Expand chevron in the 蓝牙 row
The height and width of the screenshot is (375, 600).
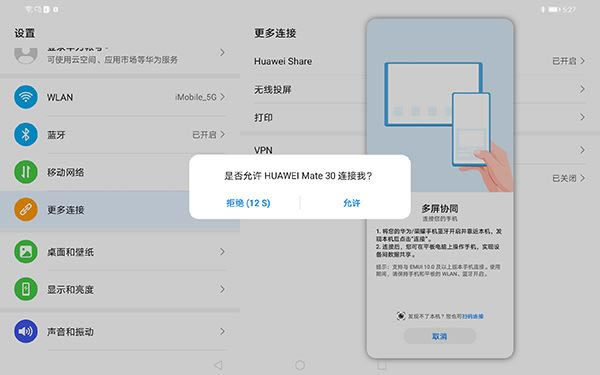[x=222, y=134]
